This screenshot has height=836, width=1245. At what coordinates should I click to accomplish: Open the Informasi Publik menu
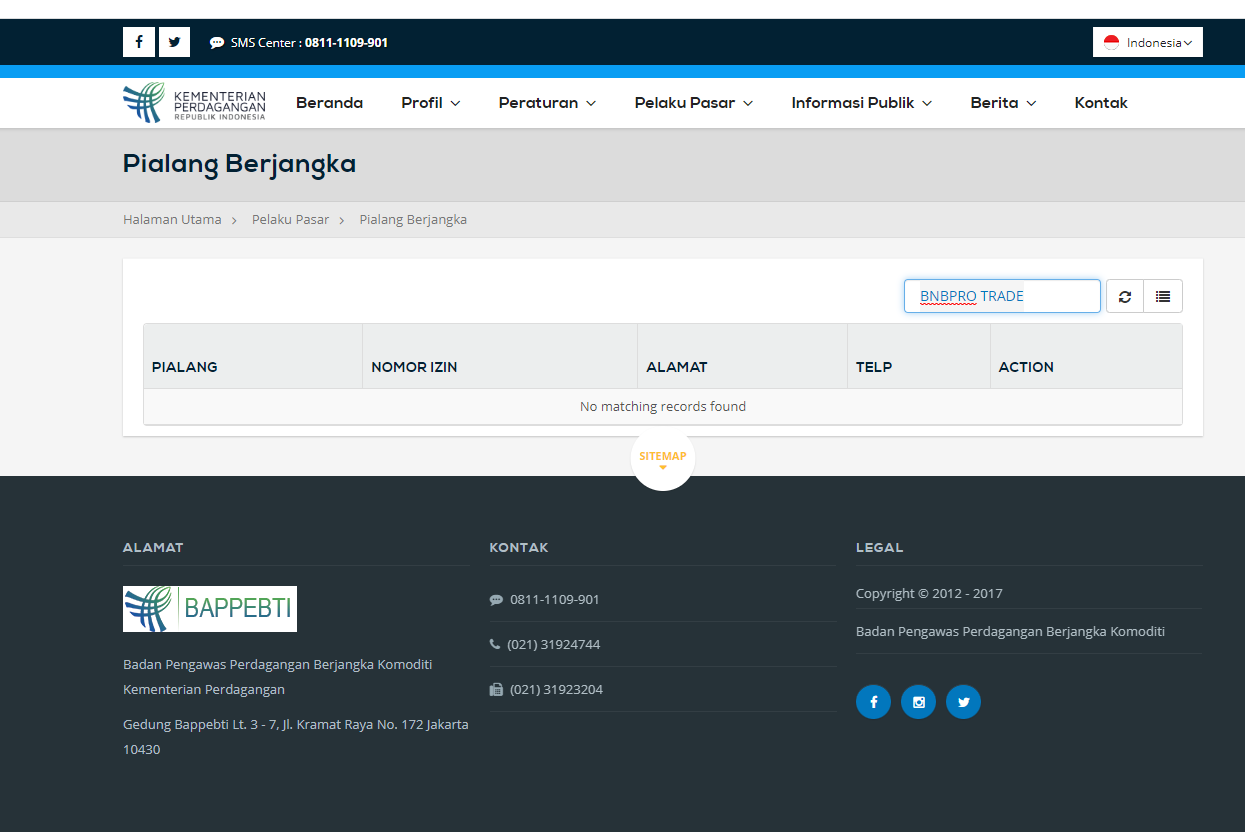[861, 103]
